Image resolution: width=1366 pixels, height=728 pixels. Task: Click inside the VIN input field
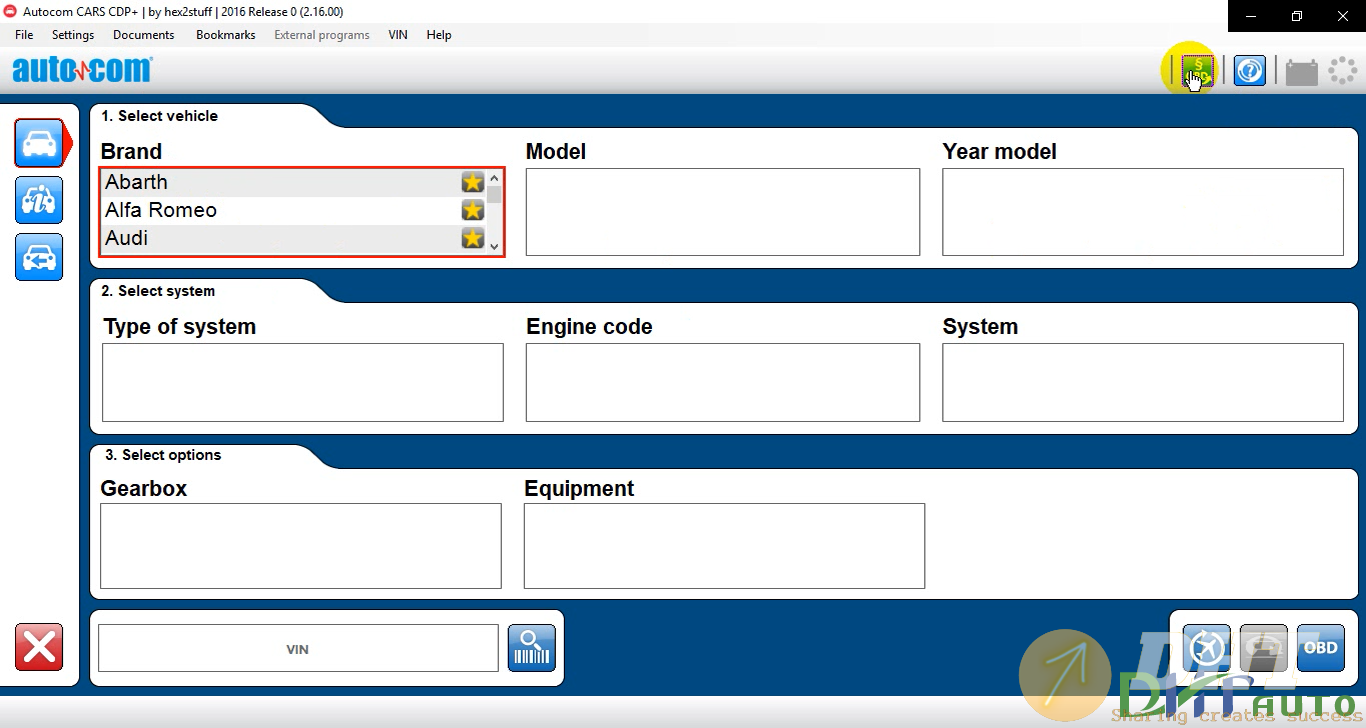[298, 649]
